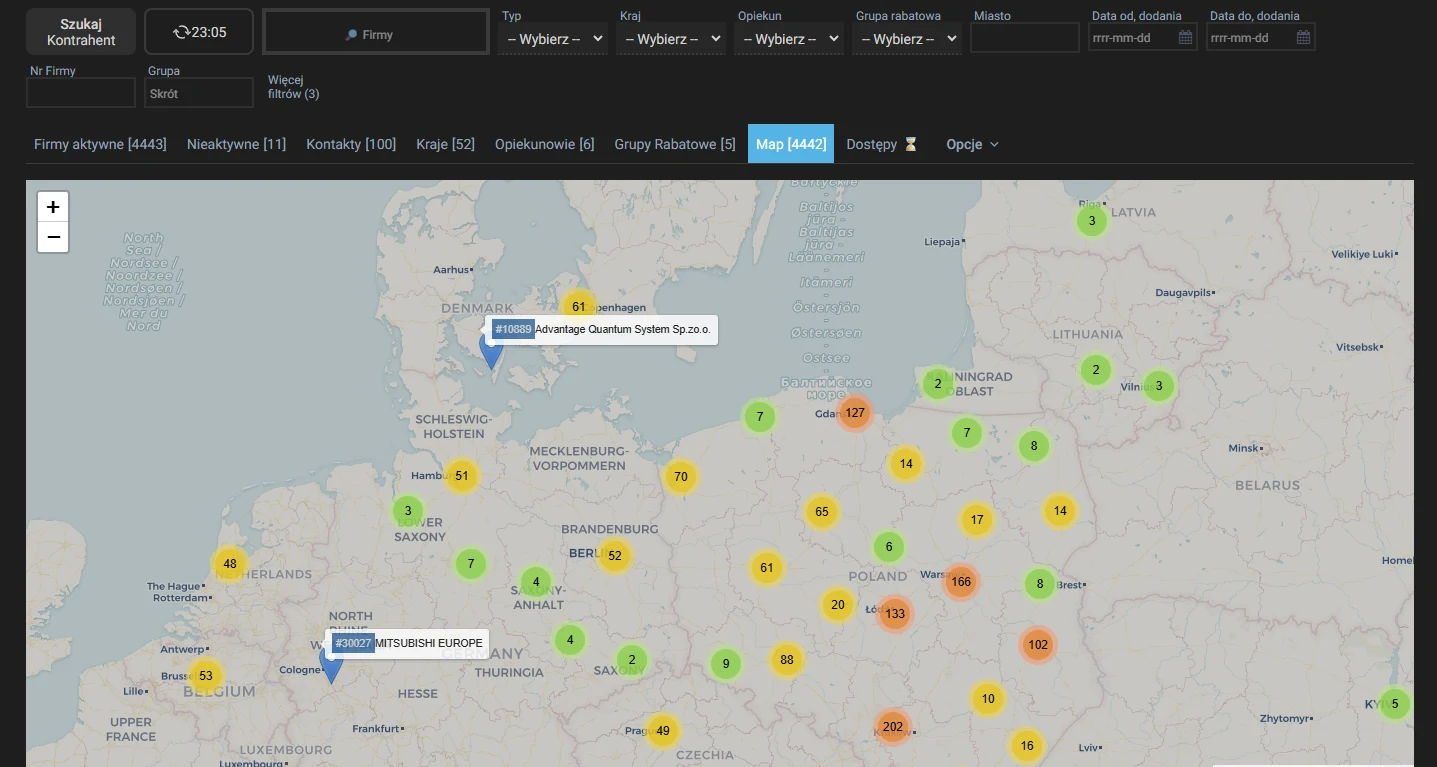The width and height of the screenshot is (1437, 767).
Task: Select the orange 202 cluster marker
Action: click(x=893, y=727)
